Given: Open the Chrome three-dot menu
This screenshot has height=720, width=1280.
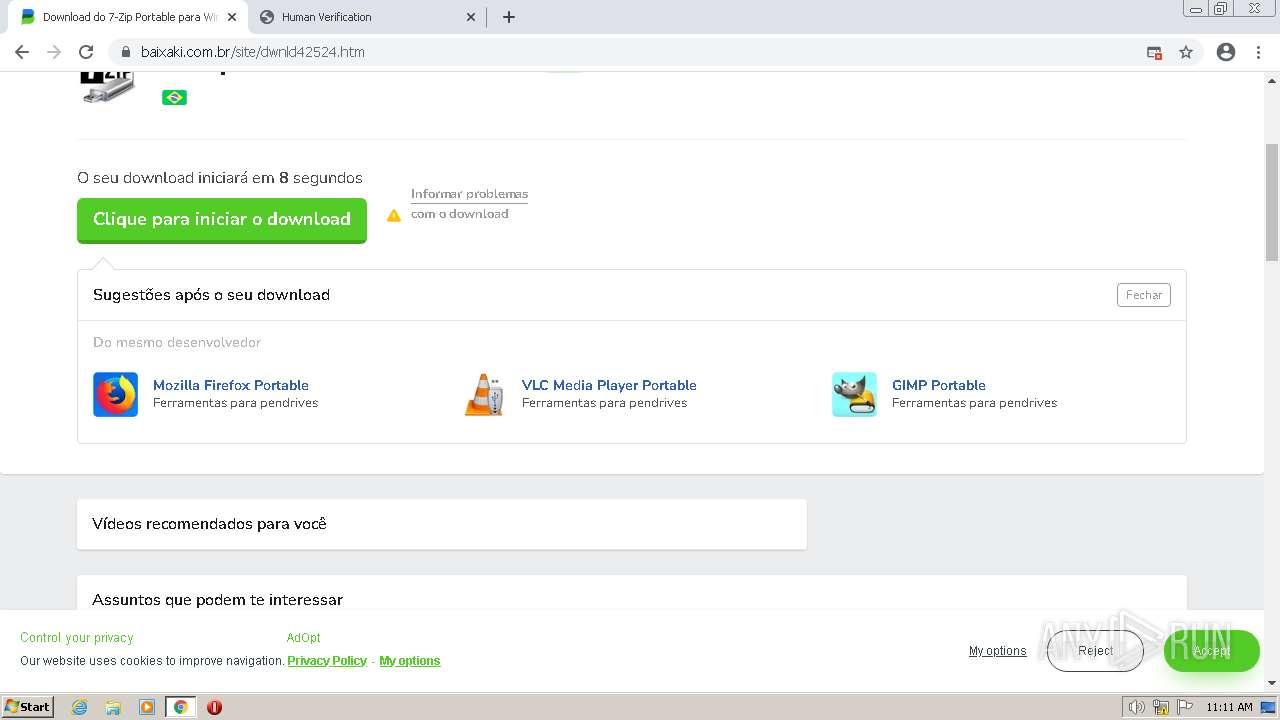Looking at the screenshot, I should [1258, 52].
